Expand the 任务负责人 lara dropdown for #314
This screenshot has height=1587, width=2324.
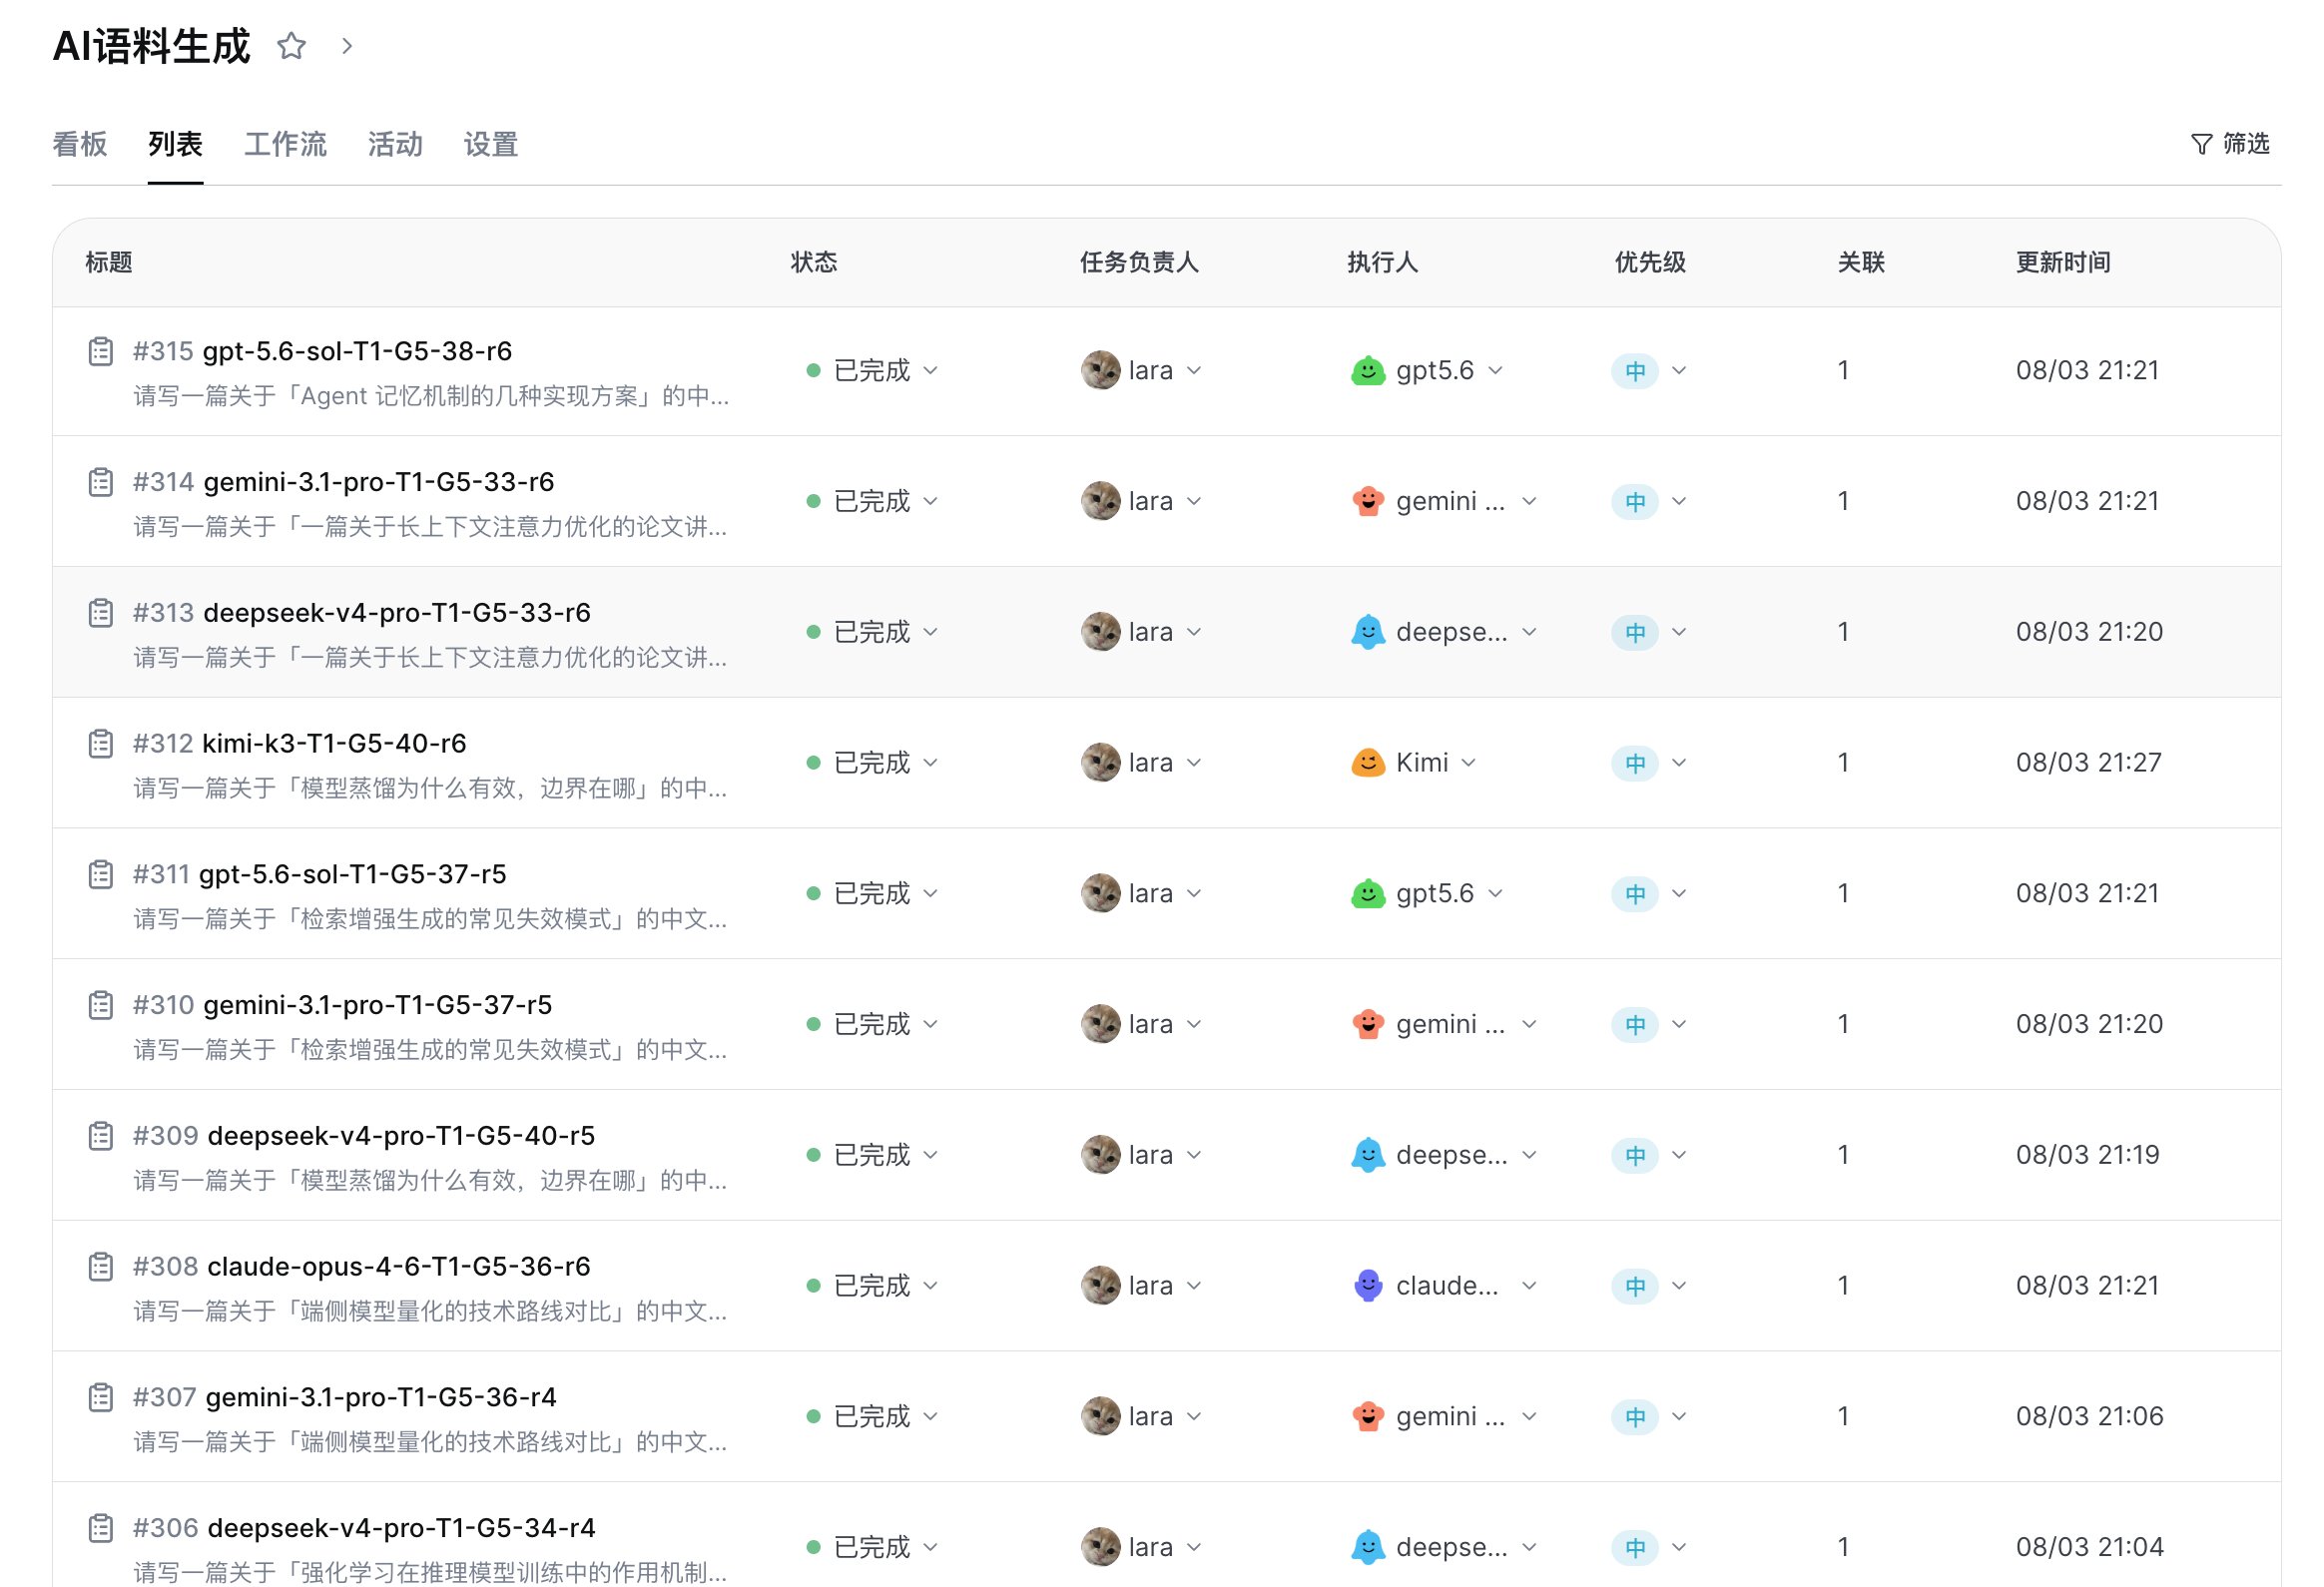[x=1194, y=501]
